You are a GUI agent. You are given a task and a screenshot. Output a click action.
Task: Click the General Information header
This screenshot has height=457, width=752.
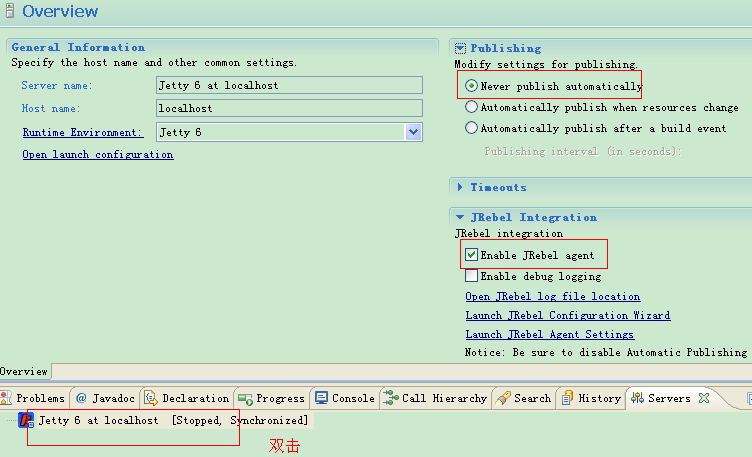tap(78, 47)
